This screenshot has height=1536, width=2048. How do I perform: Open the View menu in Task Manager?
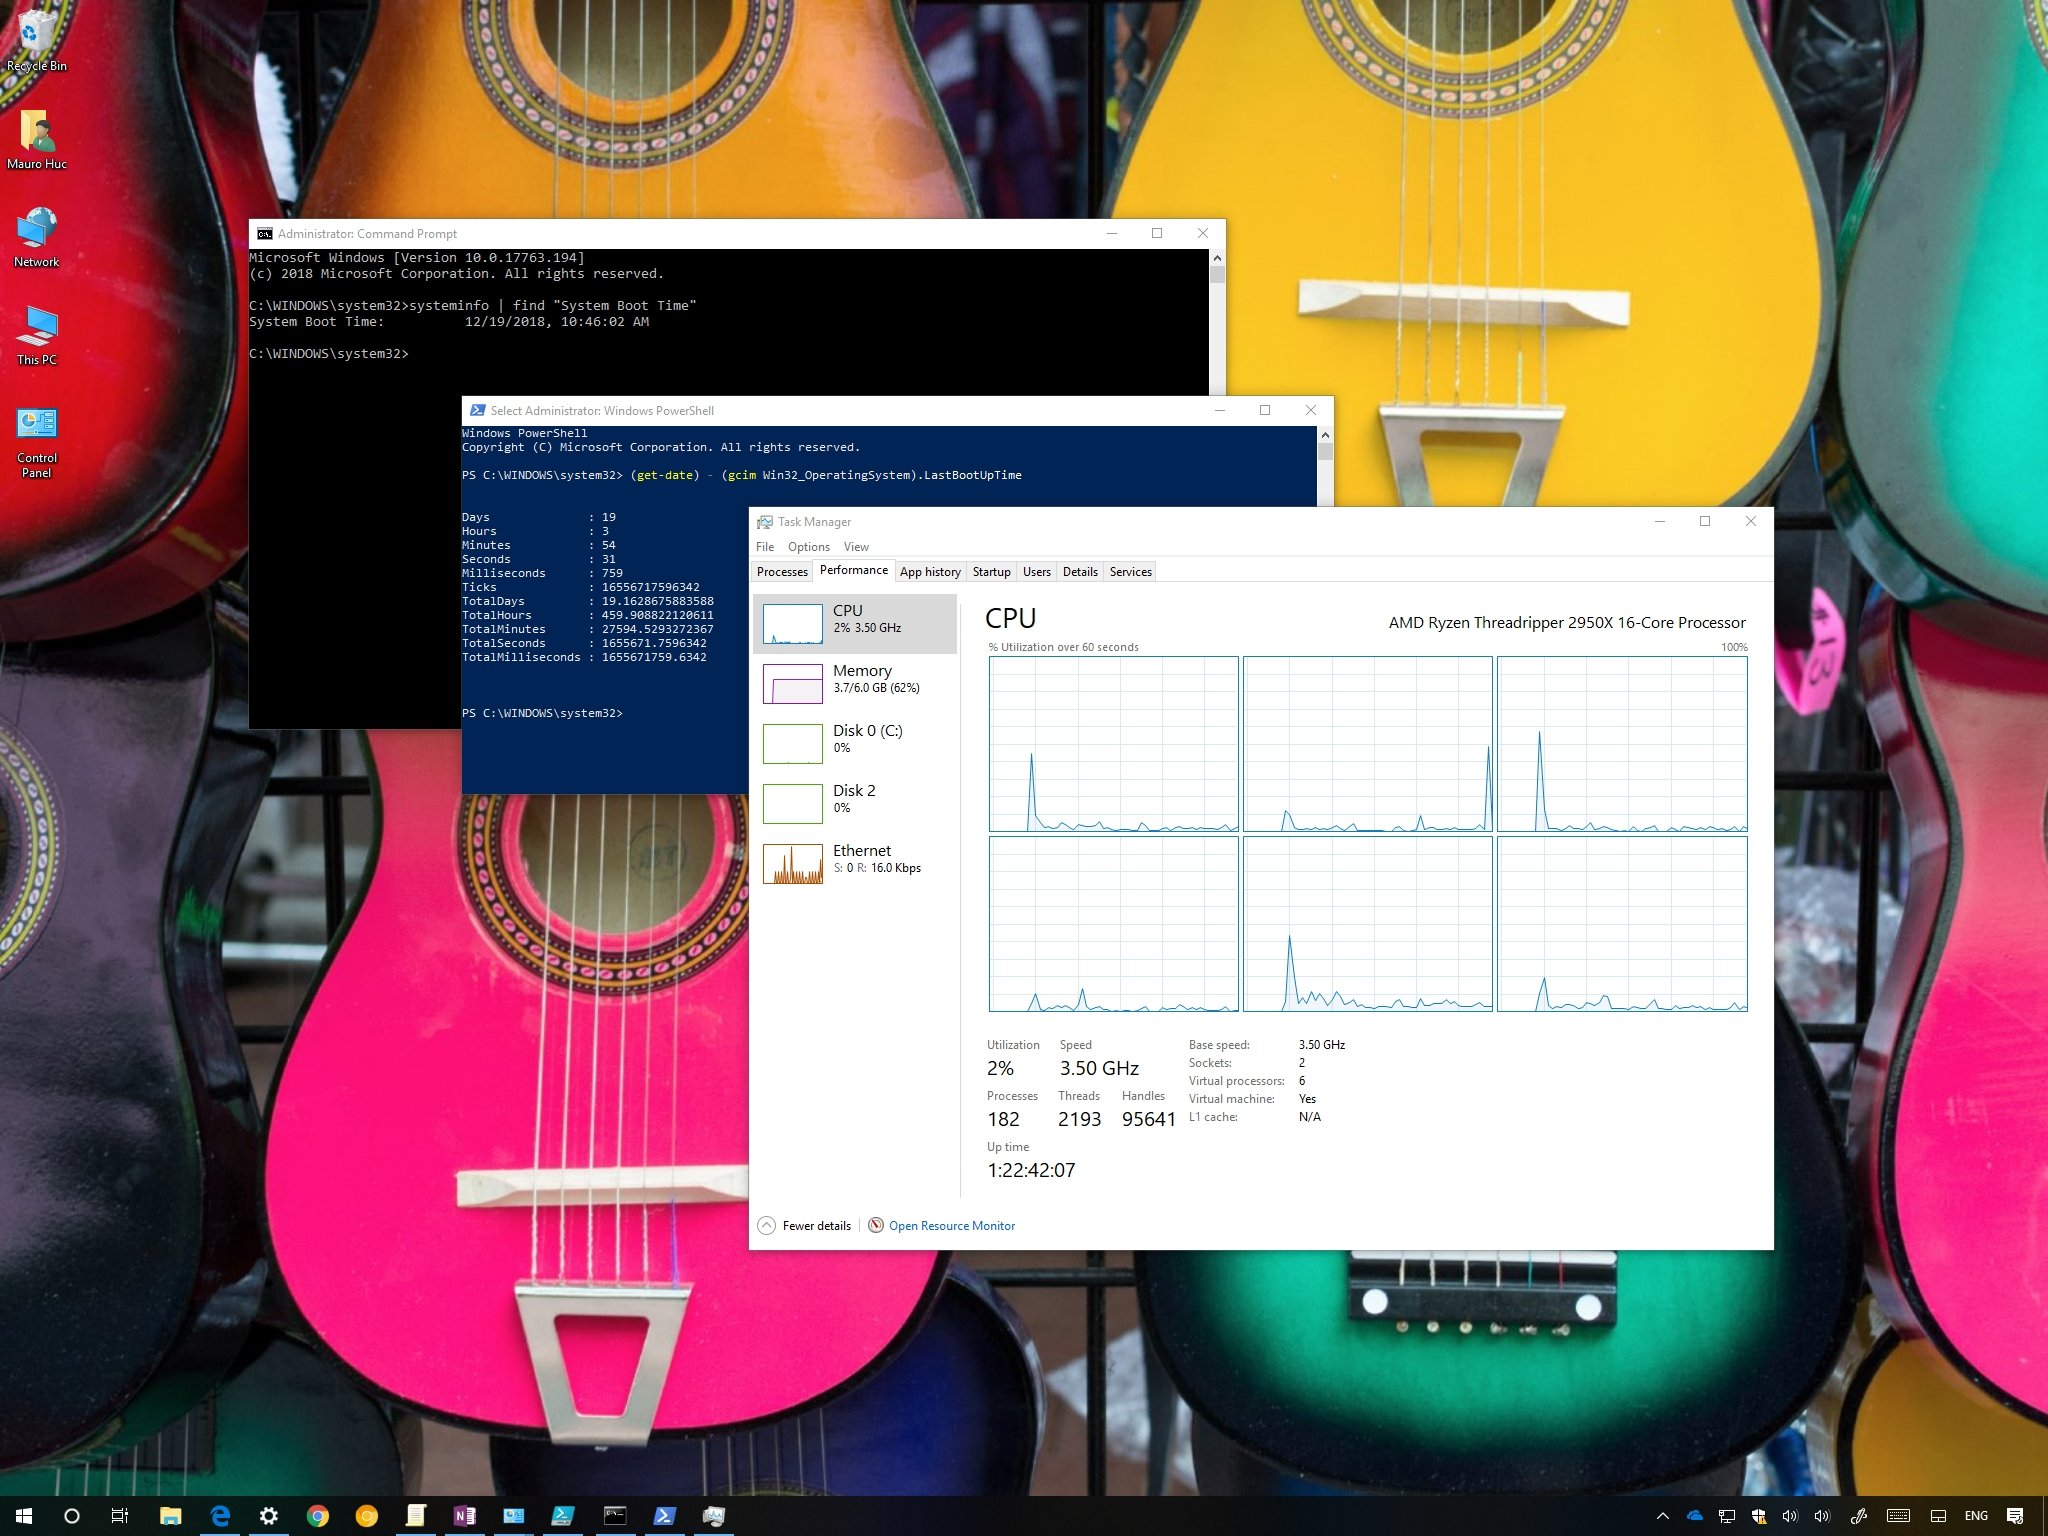(x=856, y=547)
